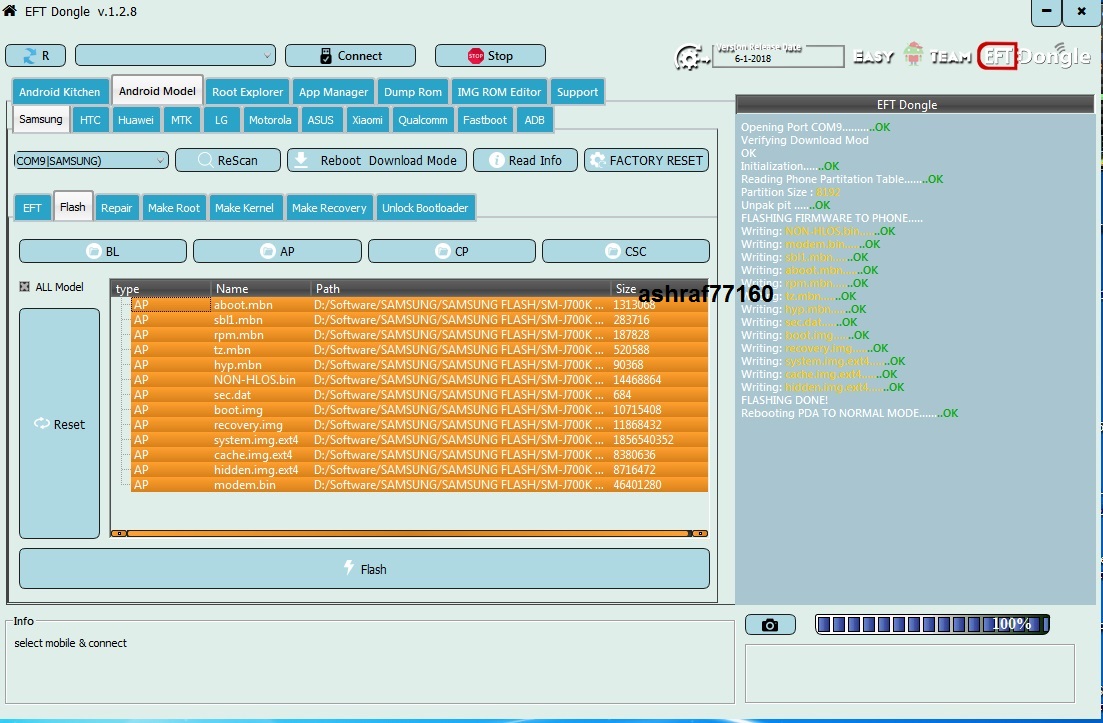Click the version release date field
Viewport: 1103px width, 723px height.
(x=778, y=56)
